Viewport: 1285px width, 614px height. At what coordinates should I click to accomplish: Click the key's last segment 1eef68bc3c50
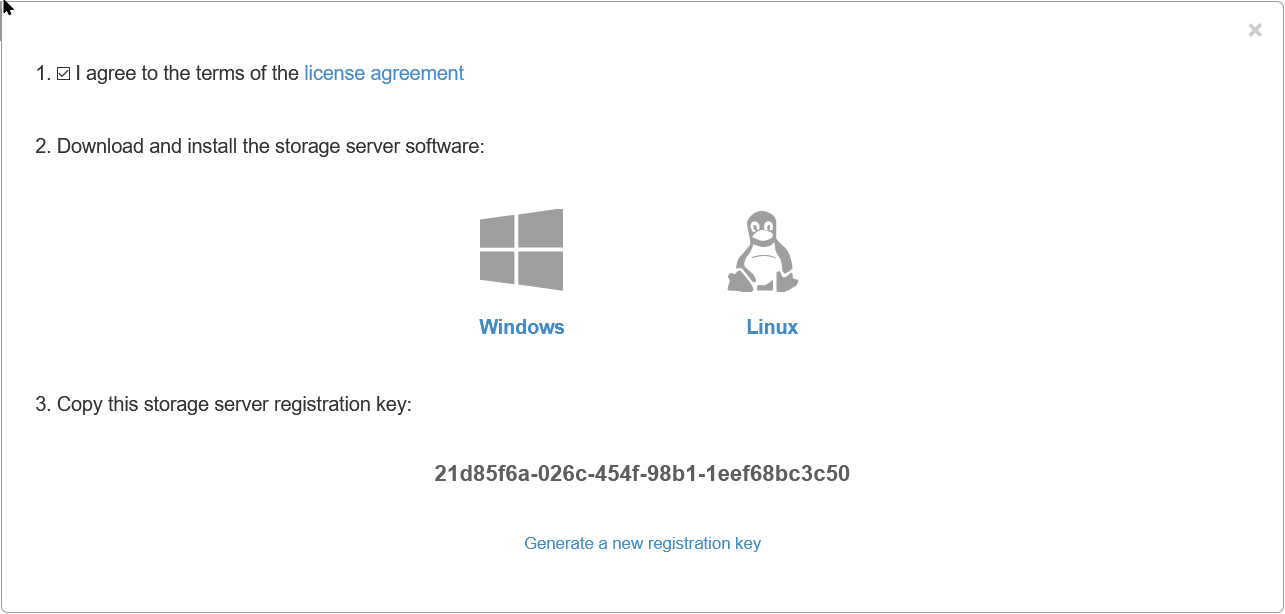780,473
